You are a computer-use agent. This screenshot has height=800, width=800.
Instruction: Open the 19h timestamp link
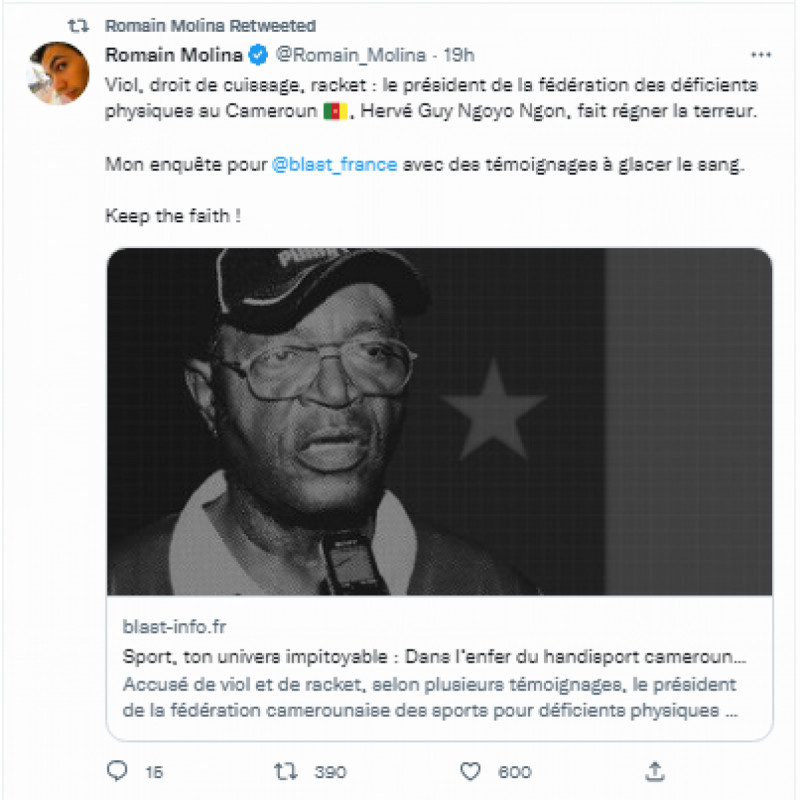pos(459,55)
